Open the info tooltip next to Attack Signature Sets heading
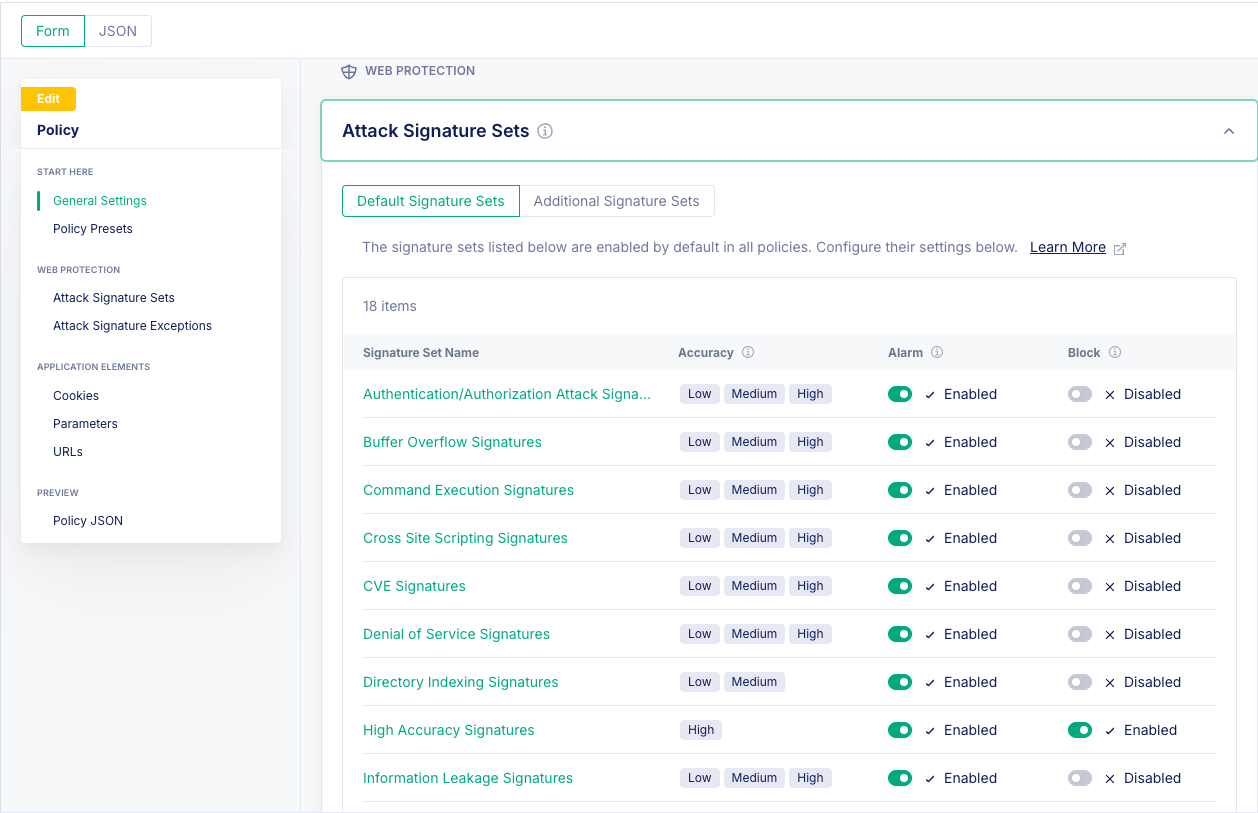 [x=544, y=131]
